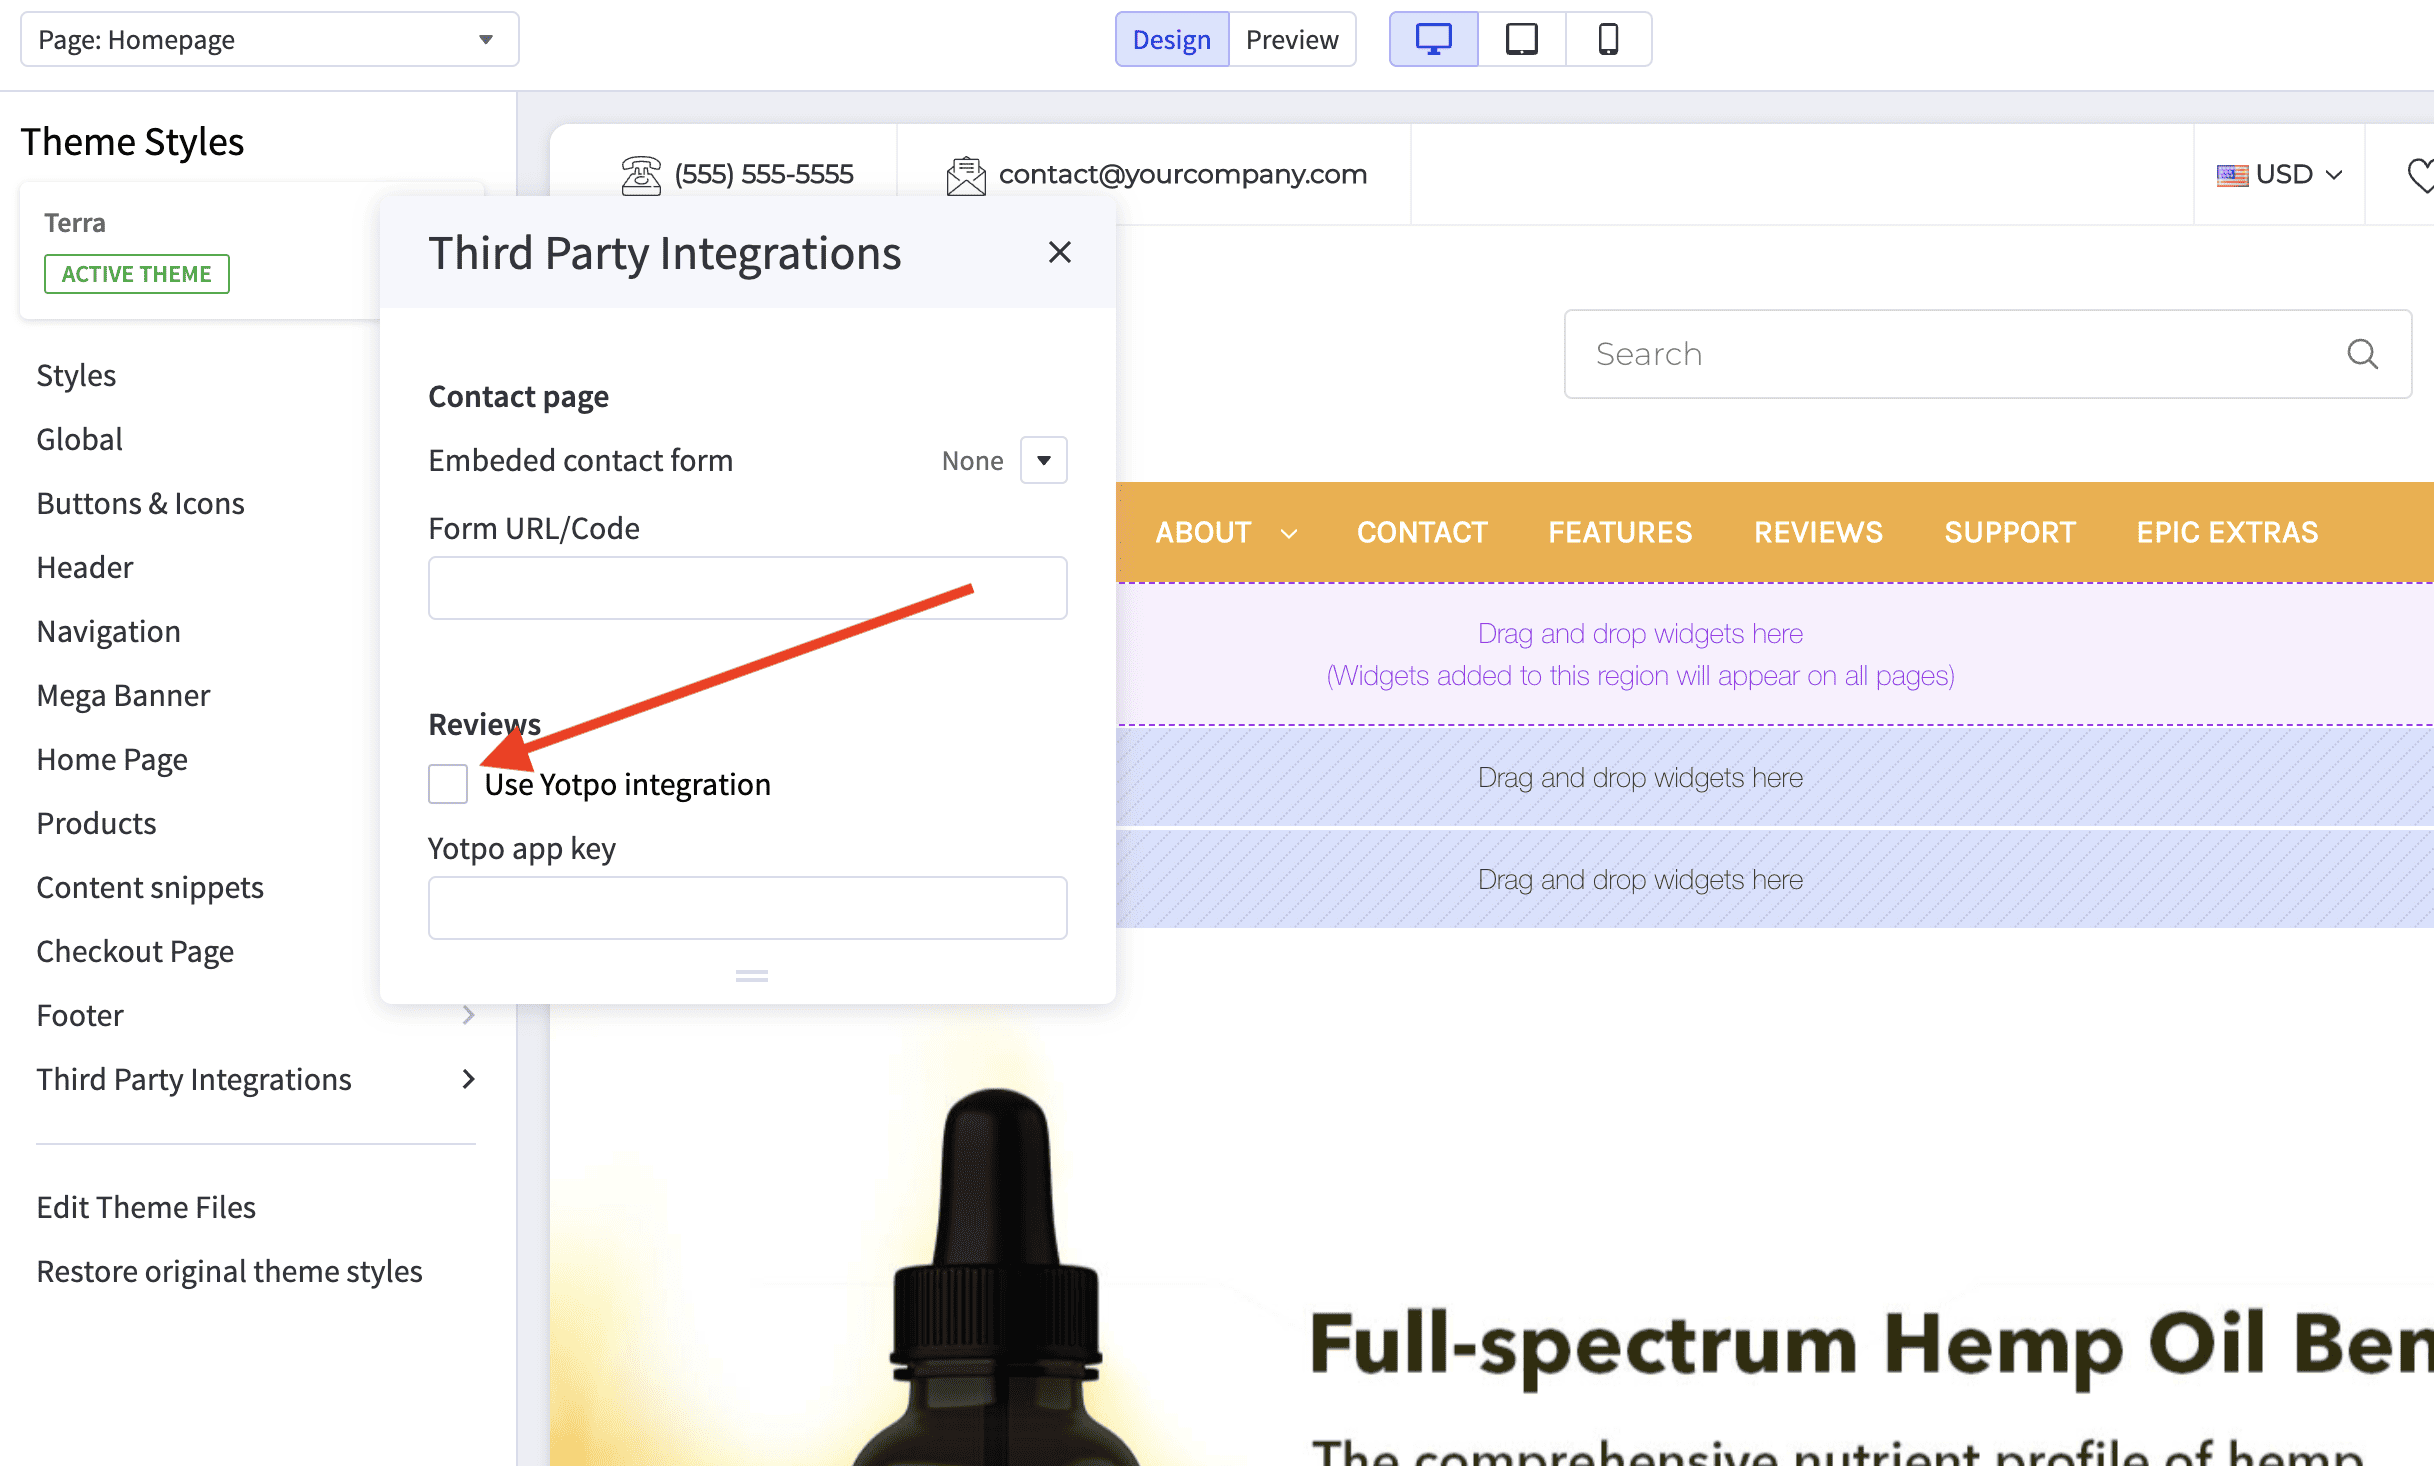Switch to desktop view icon
Screen dimensions: 2434x1466
(1433, 40)
